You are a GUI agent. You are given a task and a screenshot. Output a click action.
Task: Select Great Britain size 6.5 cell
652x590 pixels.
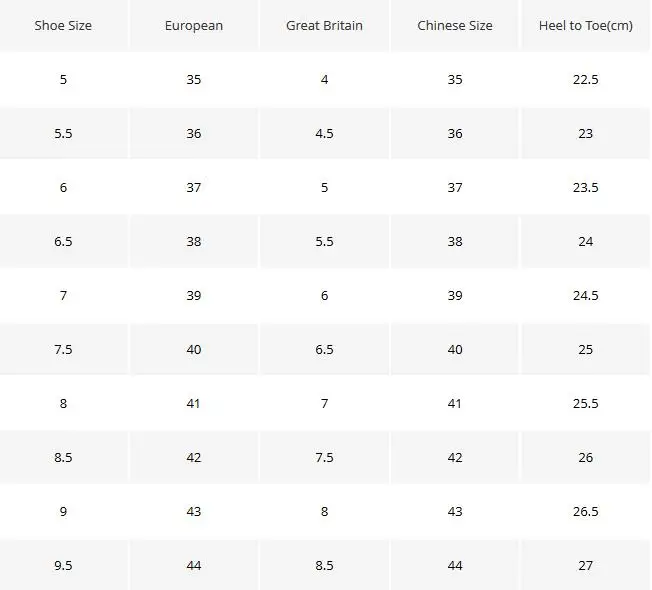[324, 349]
